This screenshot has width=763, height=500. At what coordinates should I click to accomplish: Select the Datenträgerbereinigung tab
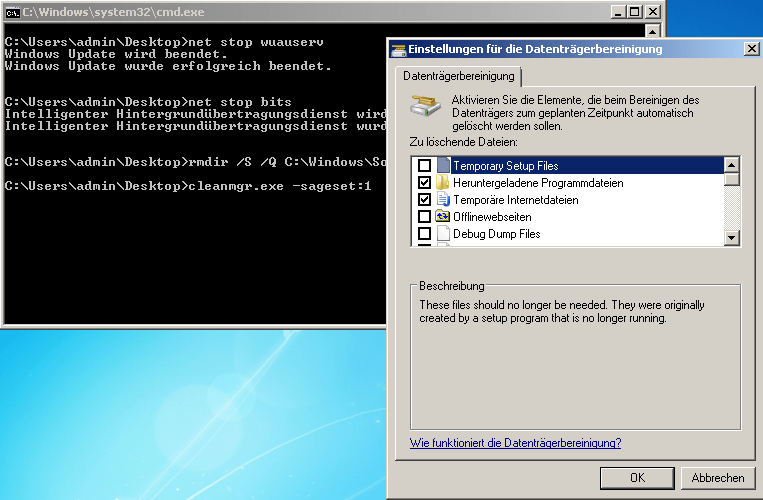(459, 77)
